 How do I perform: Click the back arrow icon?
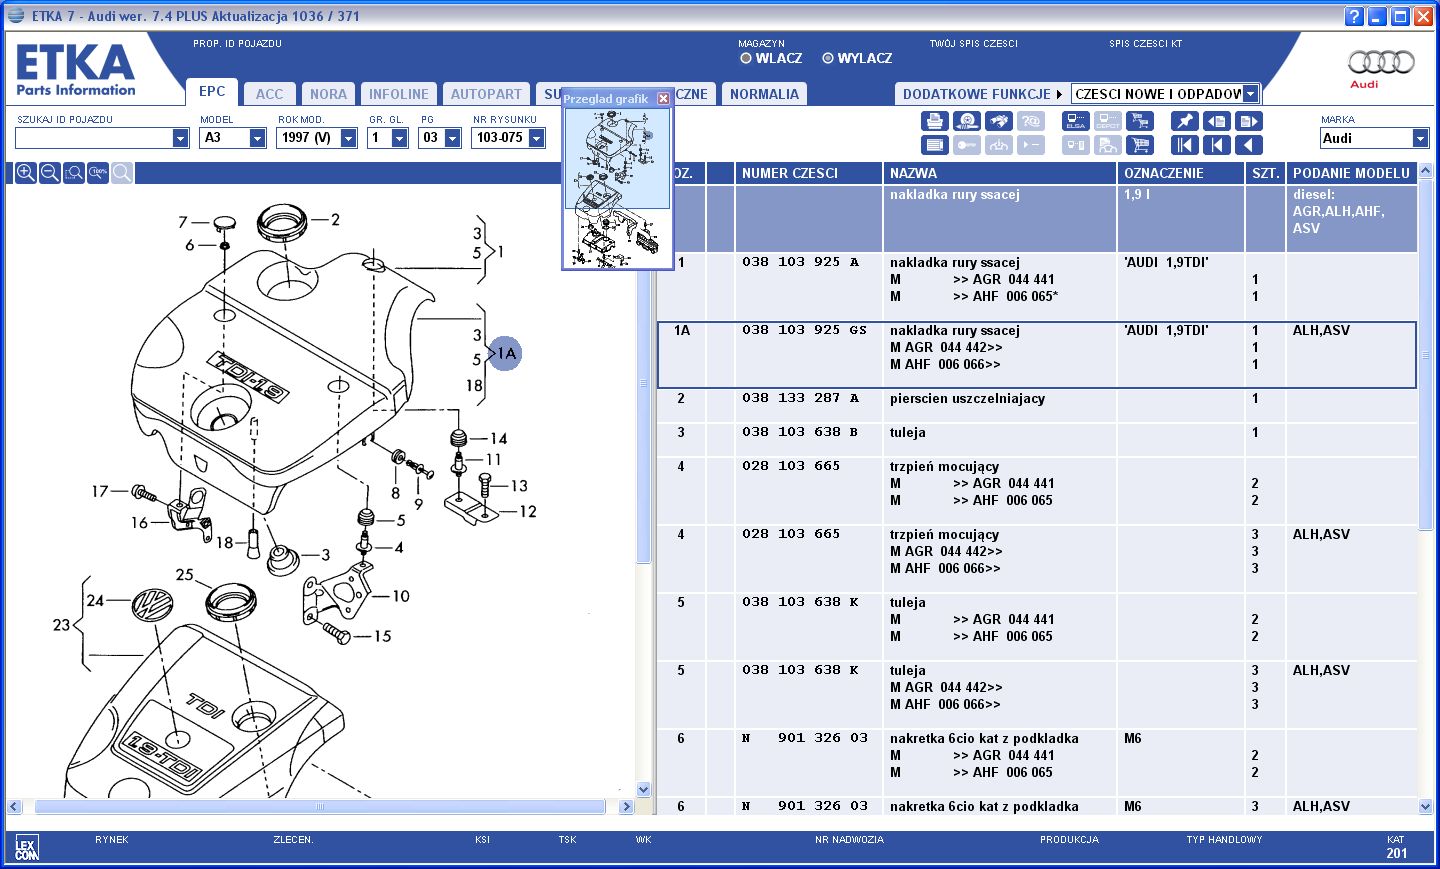(1249, 145)
